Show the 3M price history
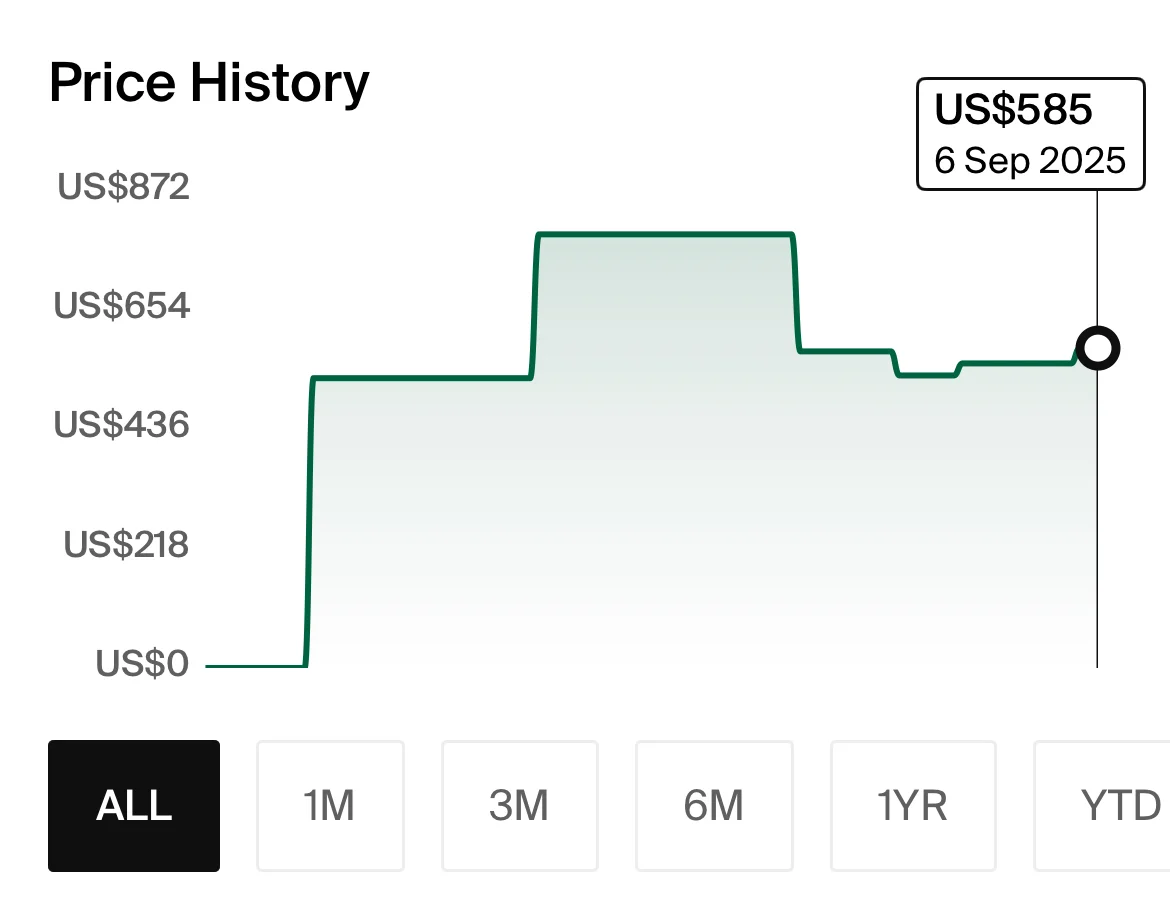This screenshot has width=1170, height=901. tap(519, 806)
